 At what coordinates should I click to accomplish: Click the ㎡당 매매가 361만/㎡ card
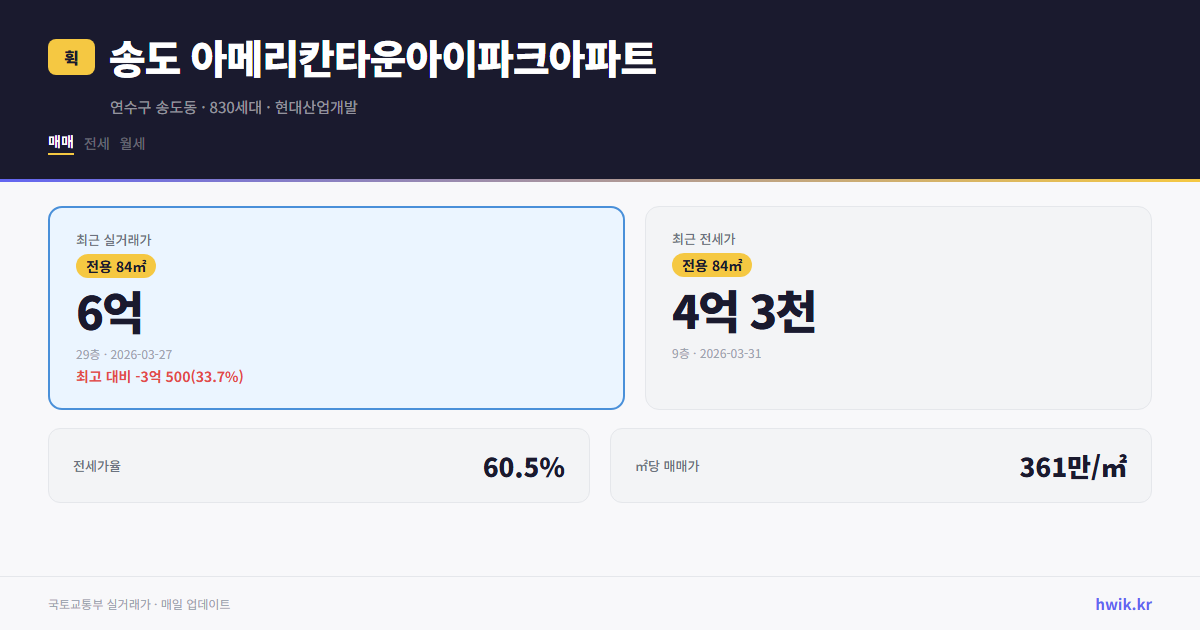point(880,465)
